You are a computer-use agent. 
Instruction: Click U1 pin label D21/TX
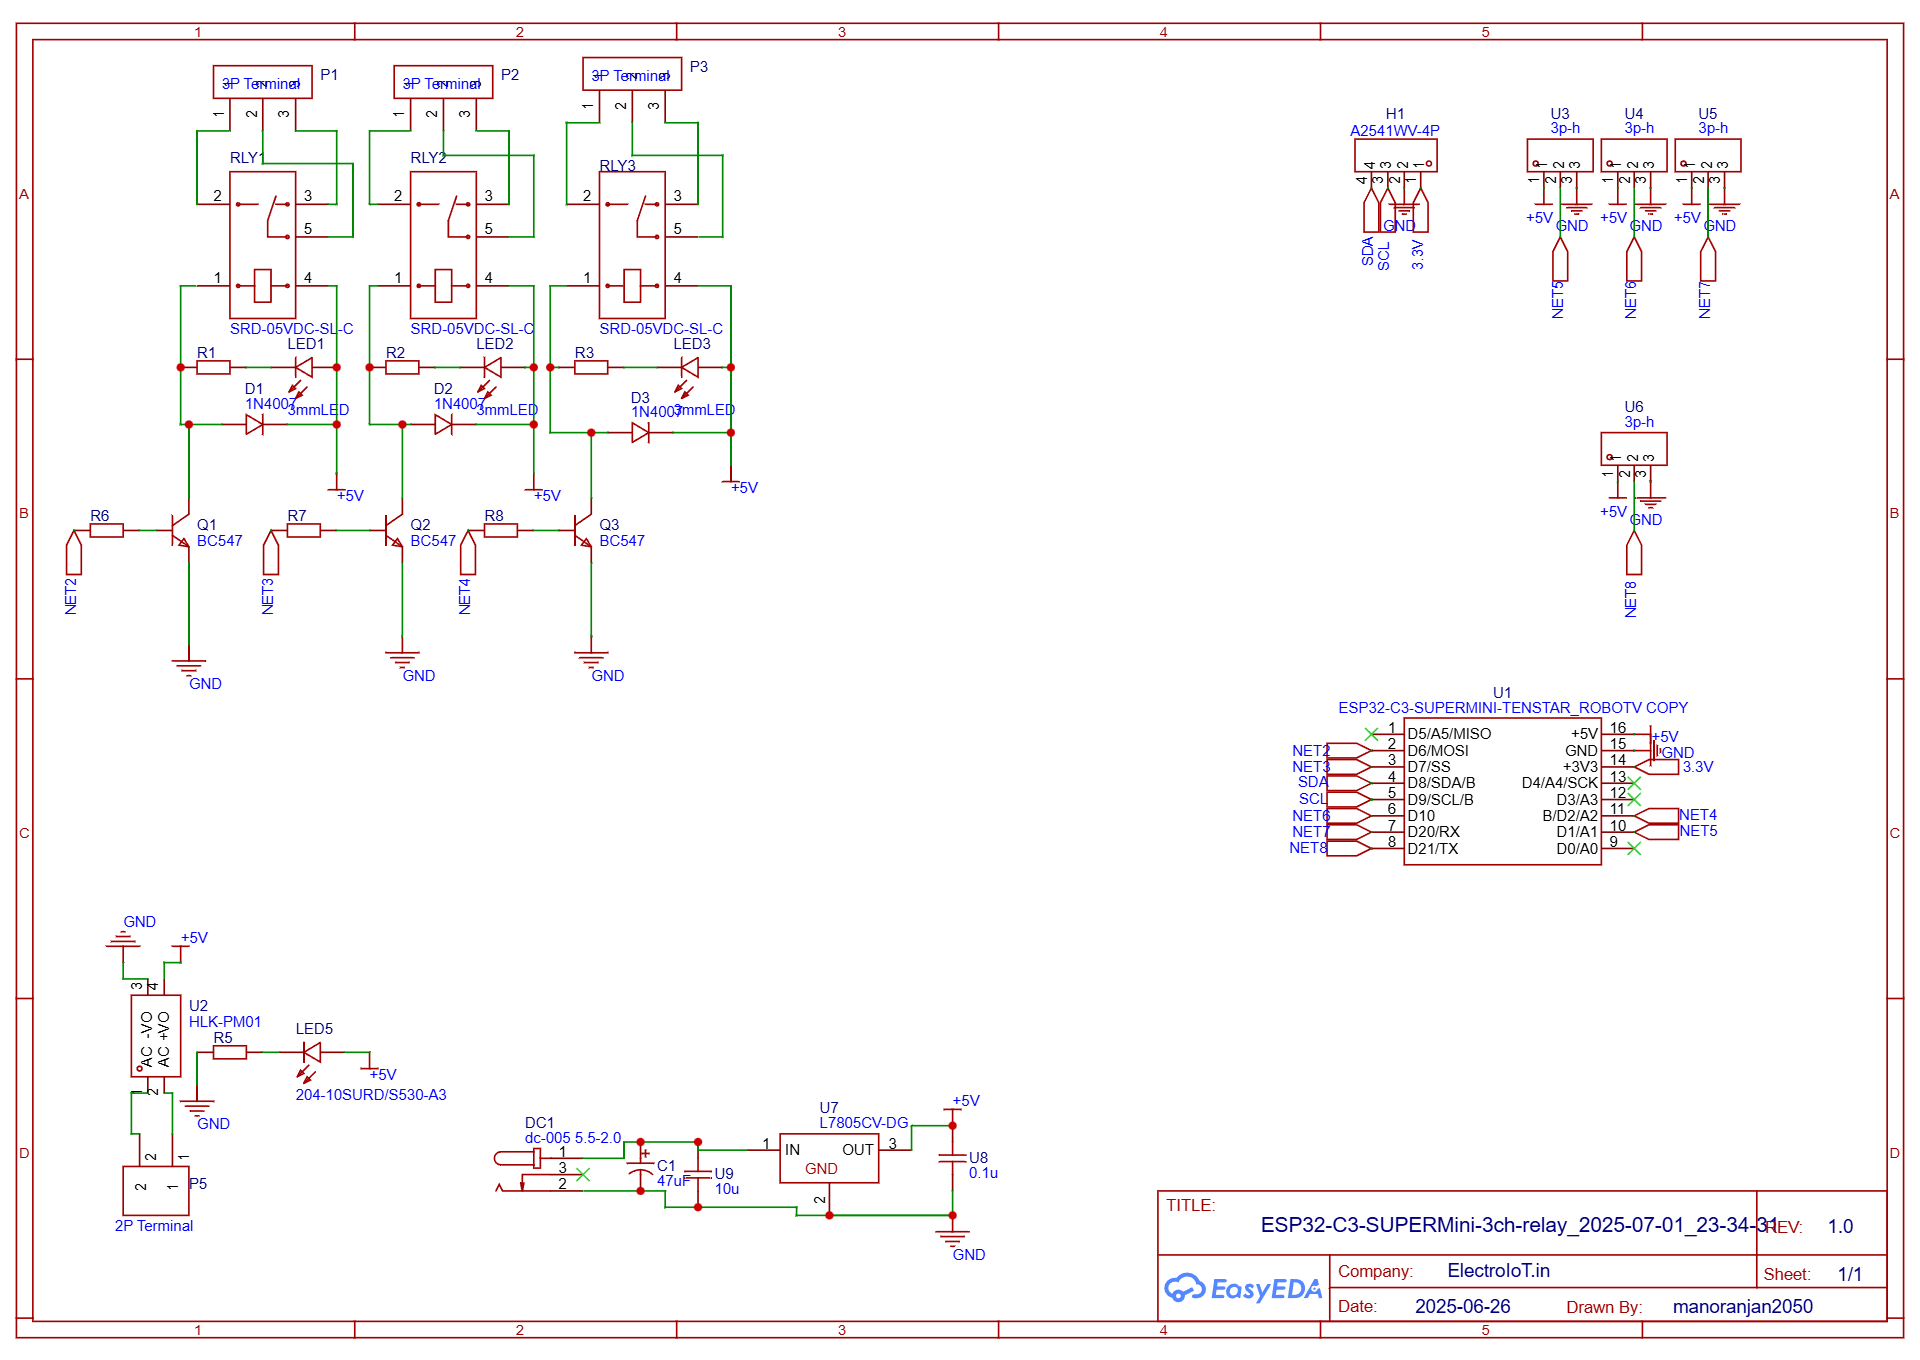coord(1432,849)
